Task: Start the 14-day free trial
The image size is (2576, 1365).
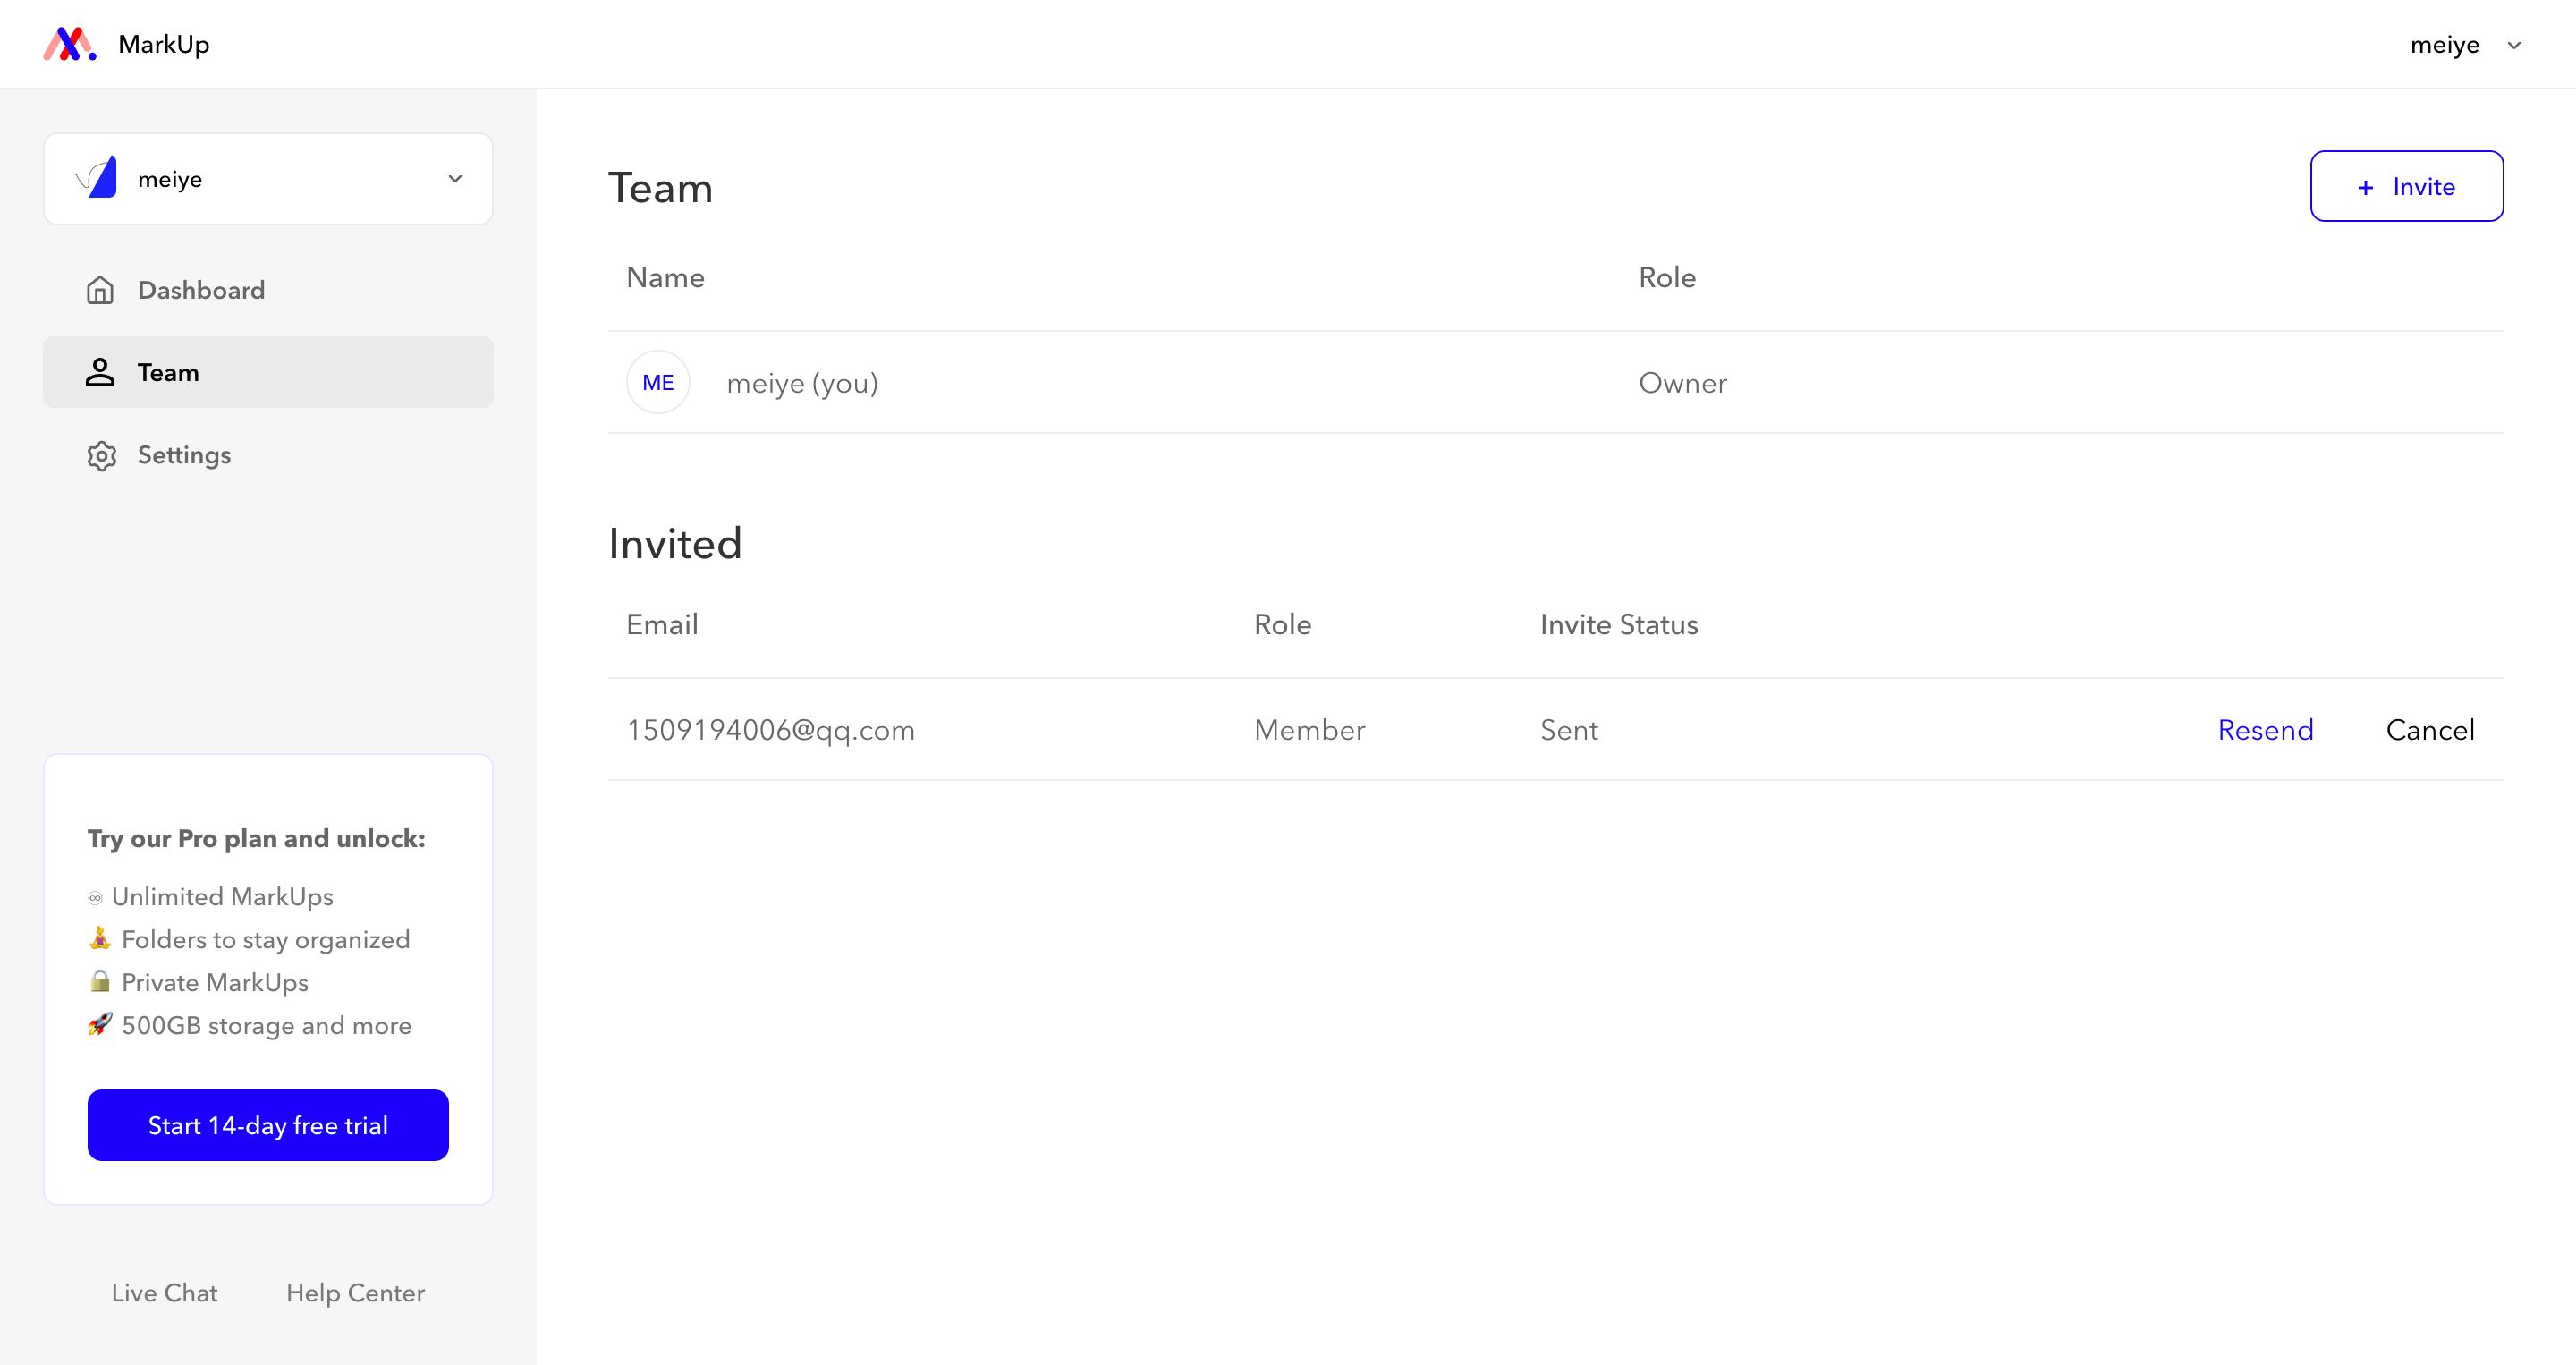Action: [268, 1125]
